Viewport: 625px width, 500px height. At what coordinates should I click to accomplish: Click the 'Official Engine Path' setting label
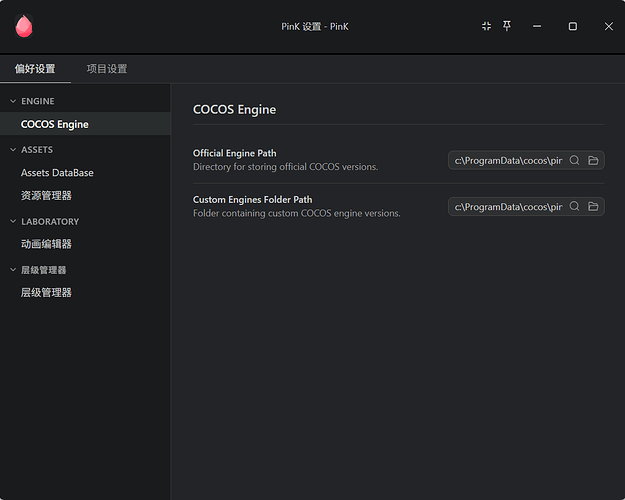tap(234, 153)
